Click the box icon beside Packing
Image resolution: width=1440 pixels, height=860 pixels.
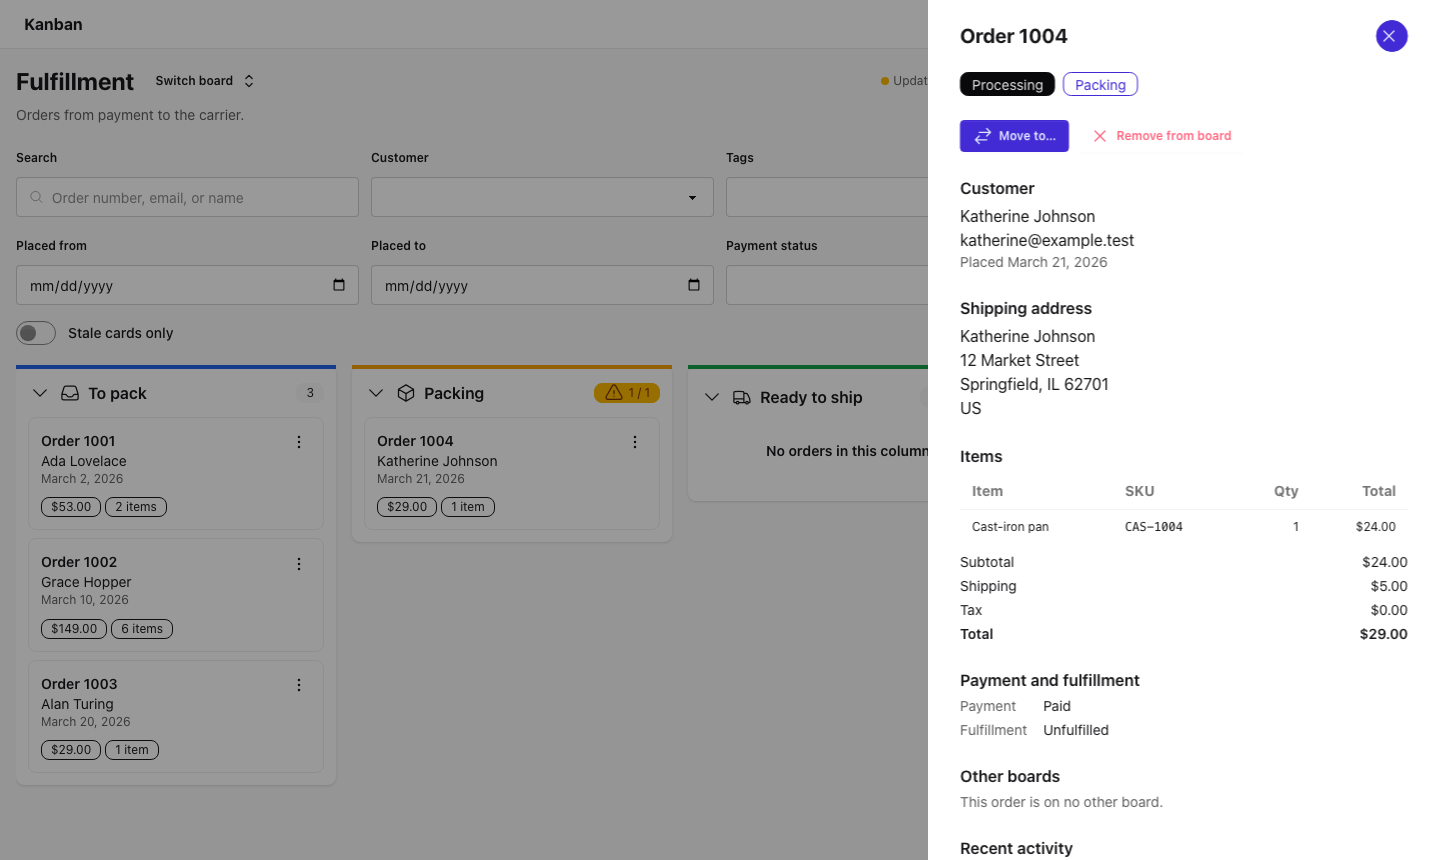point(406,393)
